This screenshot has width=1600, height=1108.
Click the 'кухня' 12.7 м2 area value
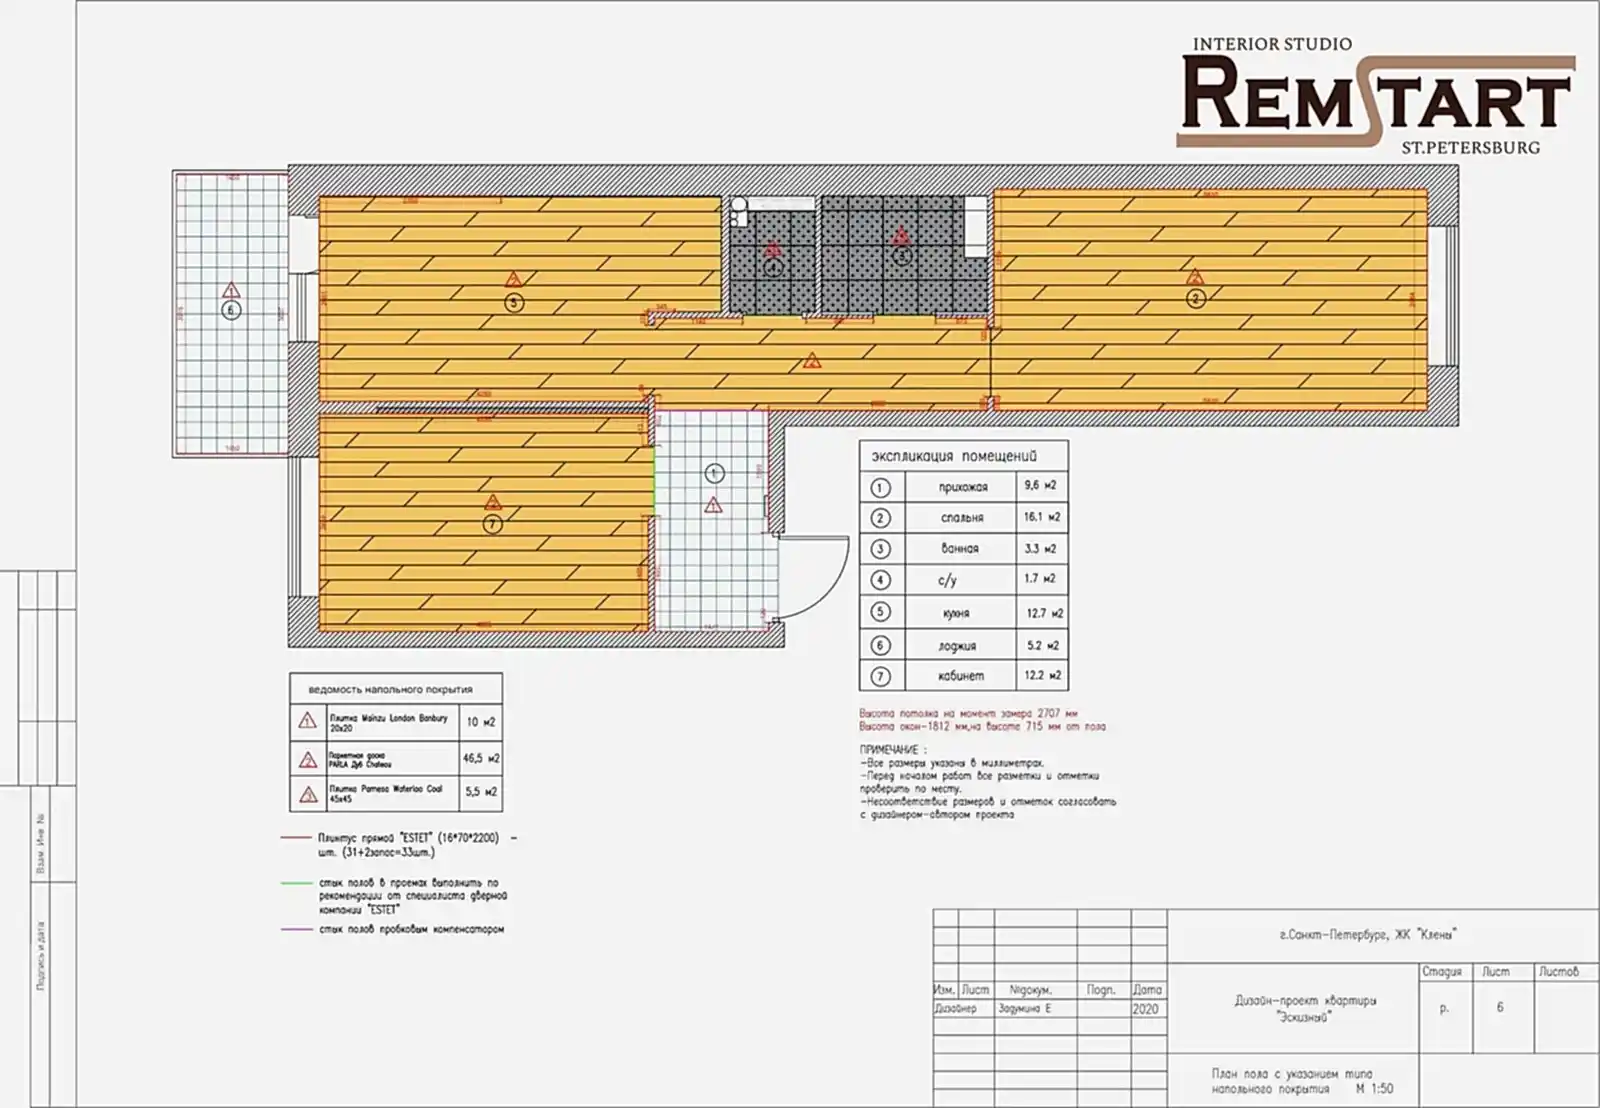click(x=1043, y=613)
